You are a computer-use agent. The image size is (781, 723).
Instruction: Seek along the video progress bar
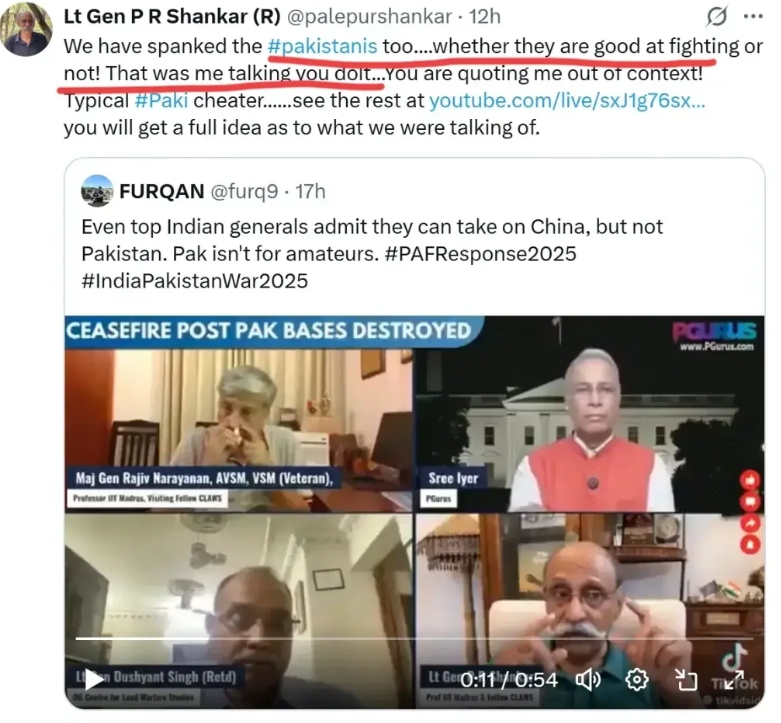click(414, 638)
